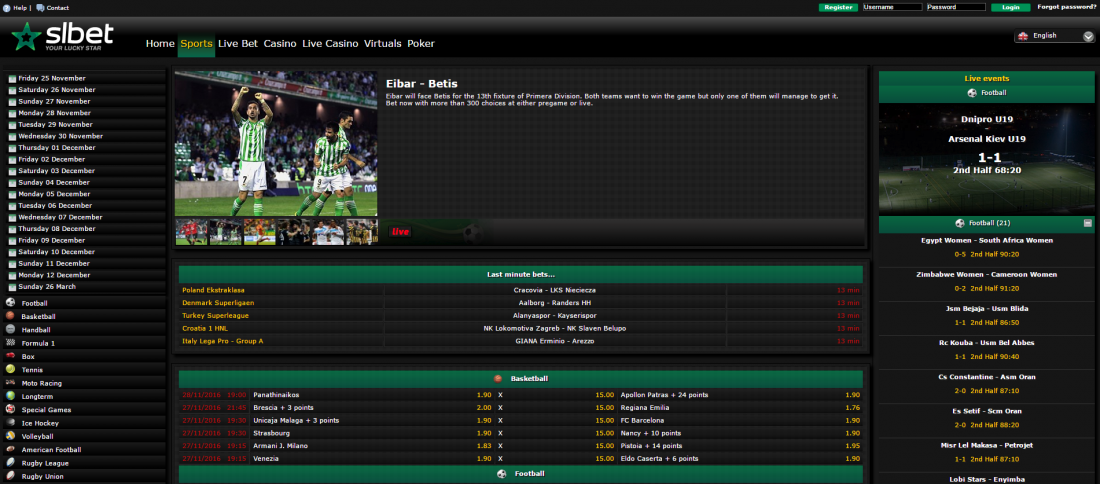Open the Live Casino tab
The width and height of the screenshot is (1100, 484).
coord(330,43)
